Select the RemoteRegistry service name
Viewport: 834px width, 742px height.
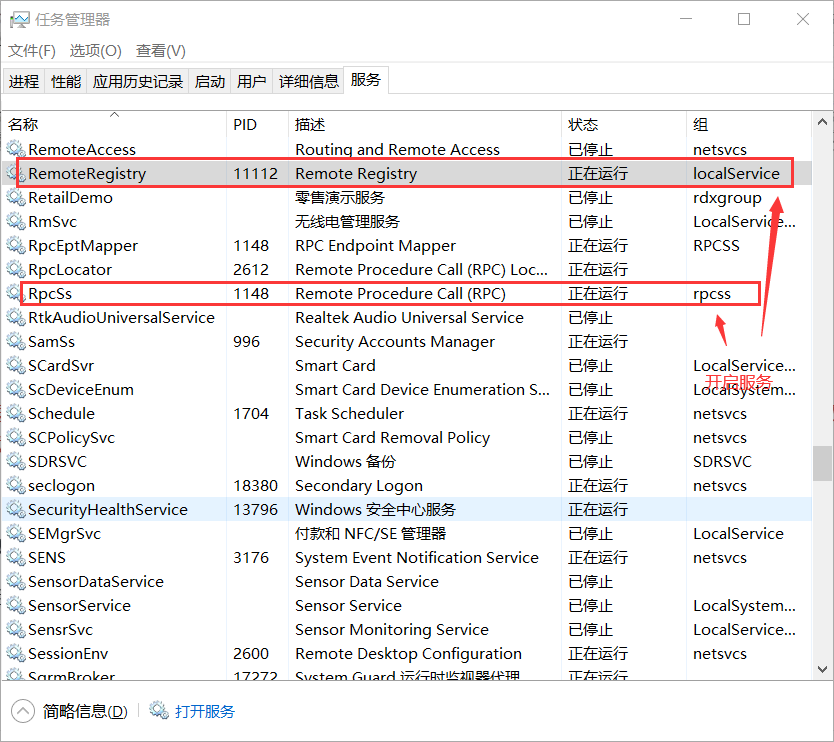pyautogui.click(x=87, y=173)
